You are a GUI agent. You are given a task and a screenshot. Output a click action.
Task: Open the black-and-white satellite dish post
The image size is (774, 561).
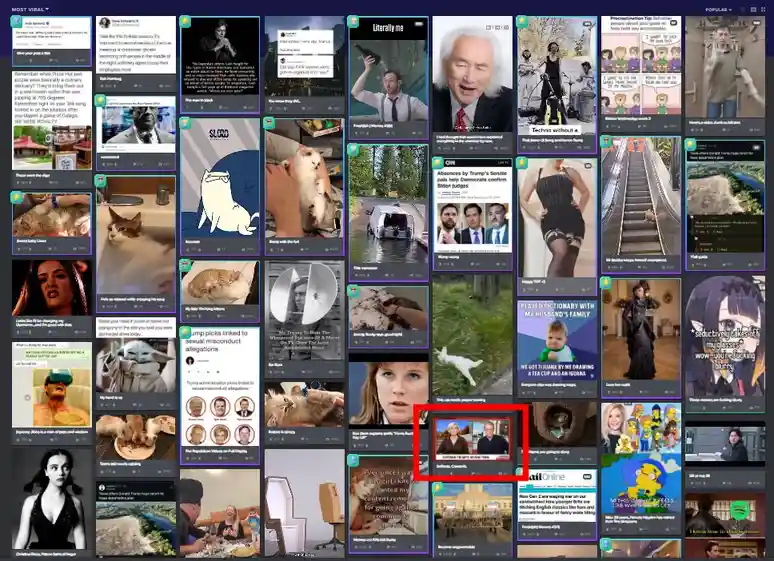[x=304, y=319]
